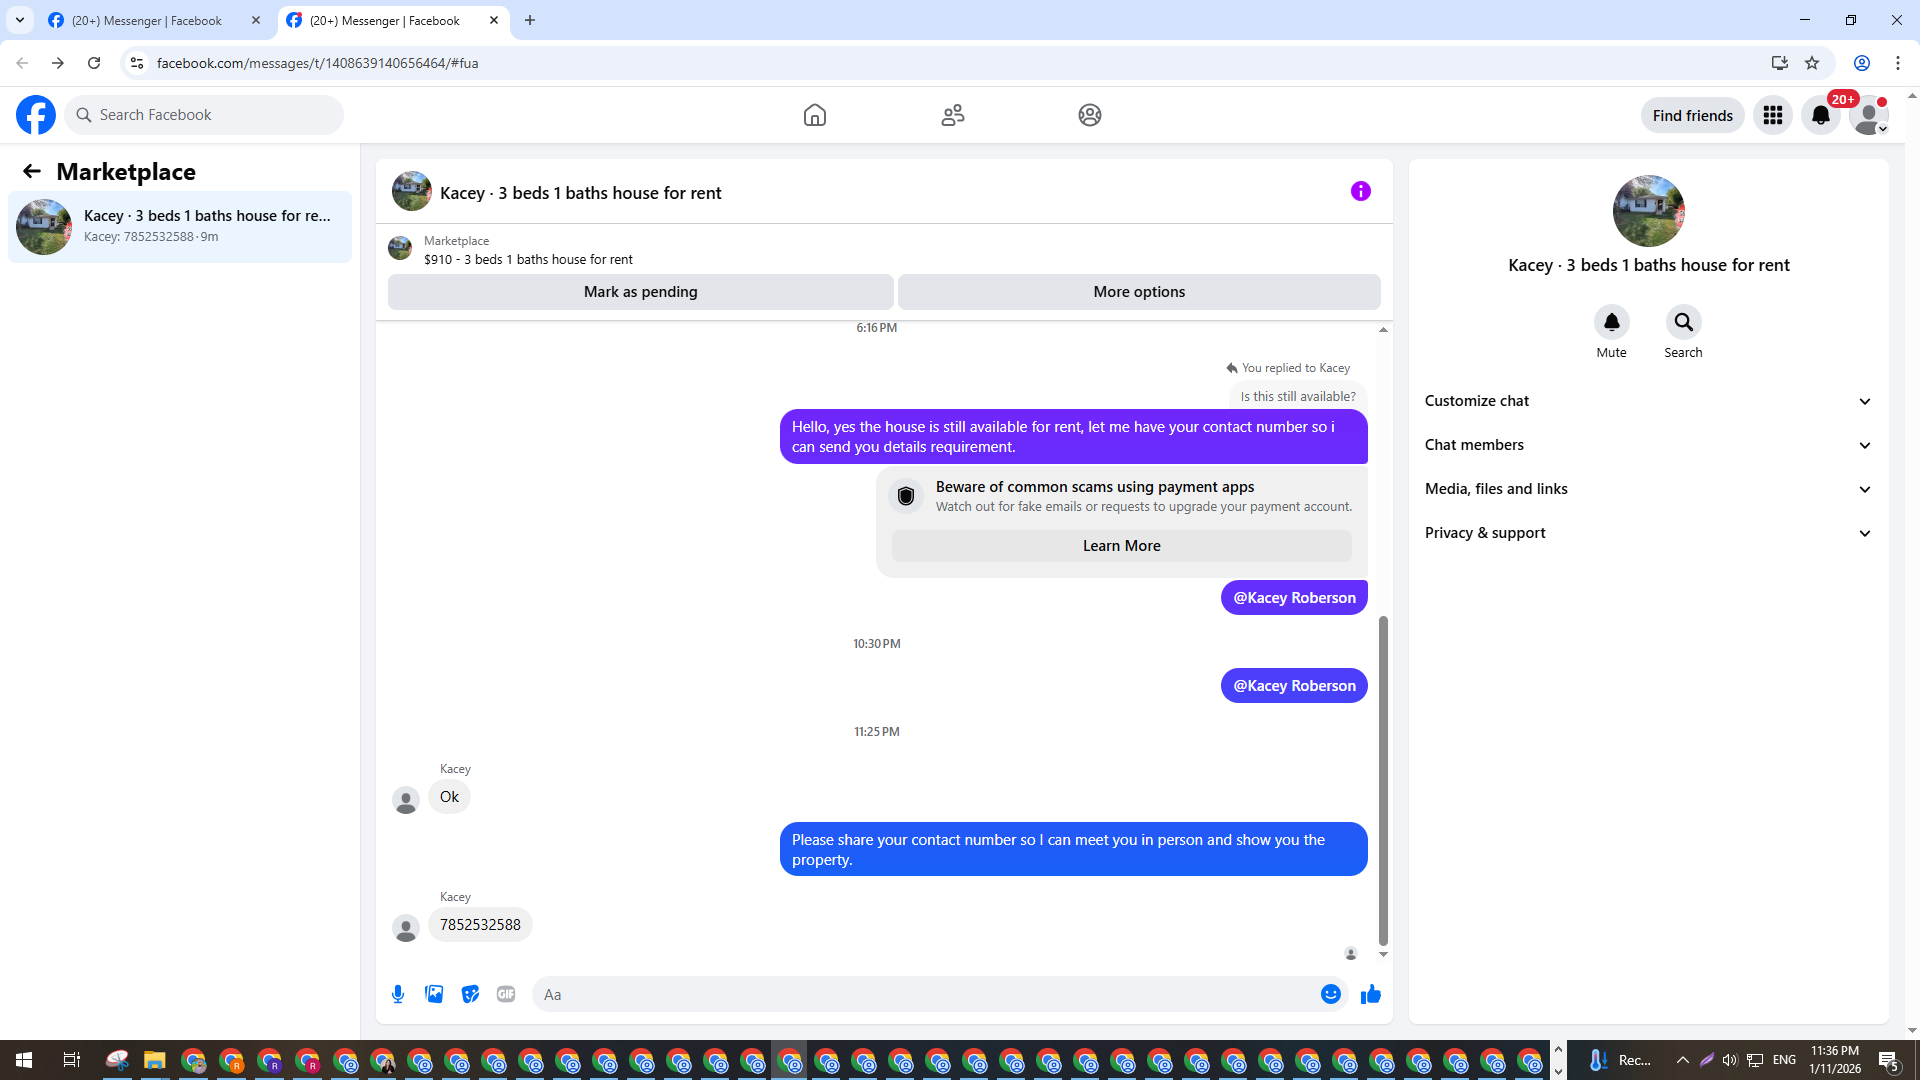Choose a sticker
Viewport: 1920px width, 1080px height.
click(470, 994)
